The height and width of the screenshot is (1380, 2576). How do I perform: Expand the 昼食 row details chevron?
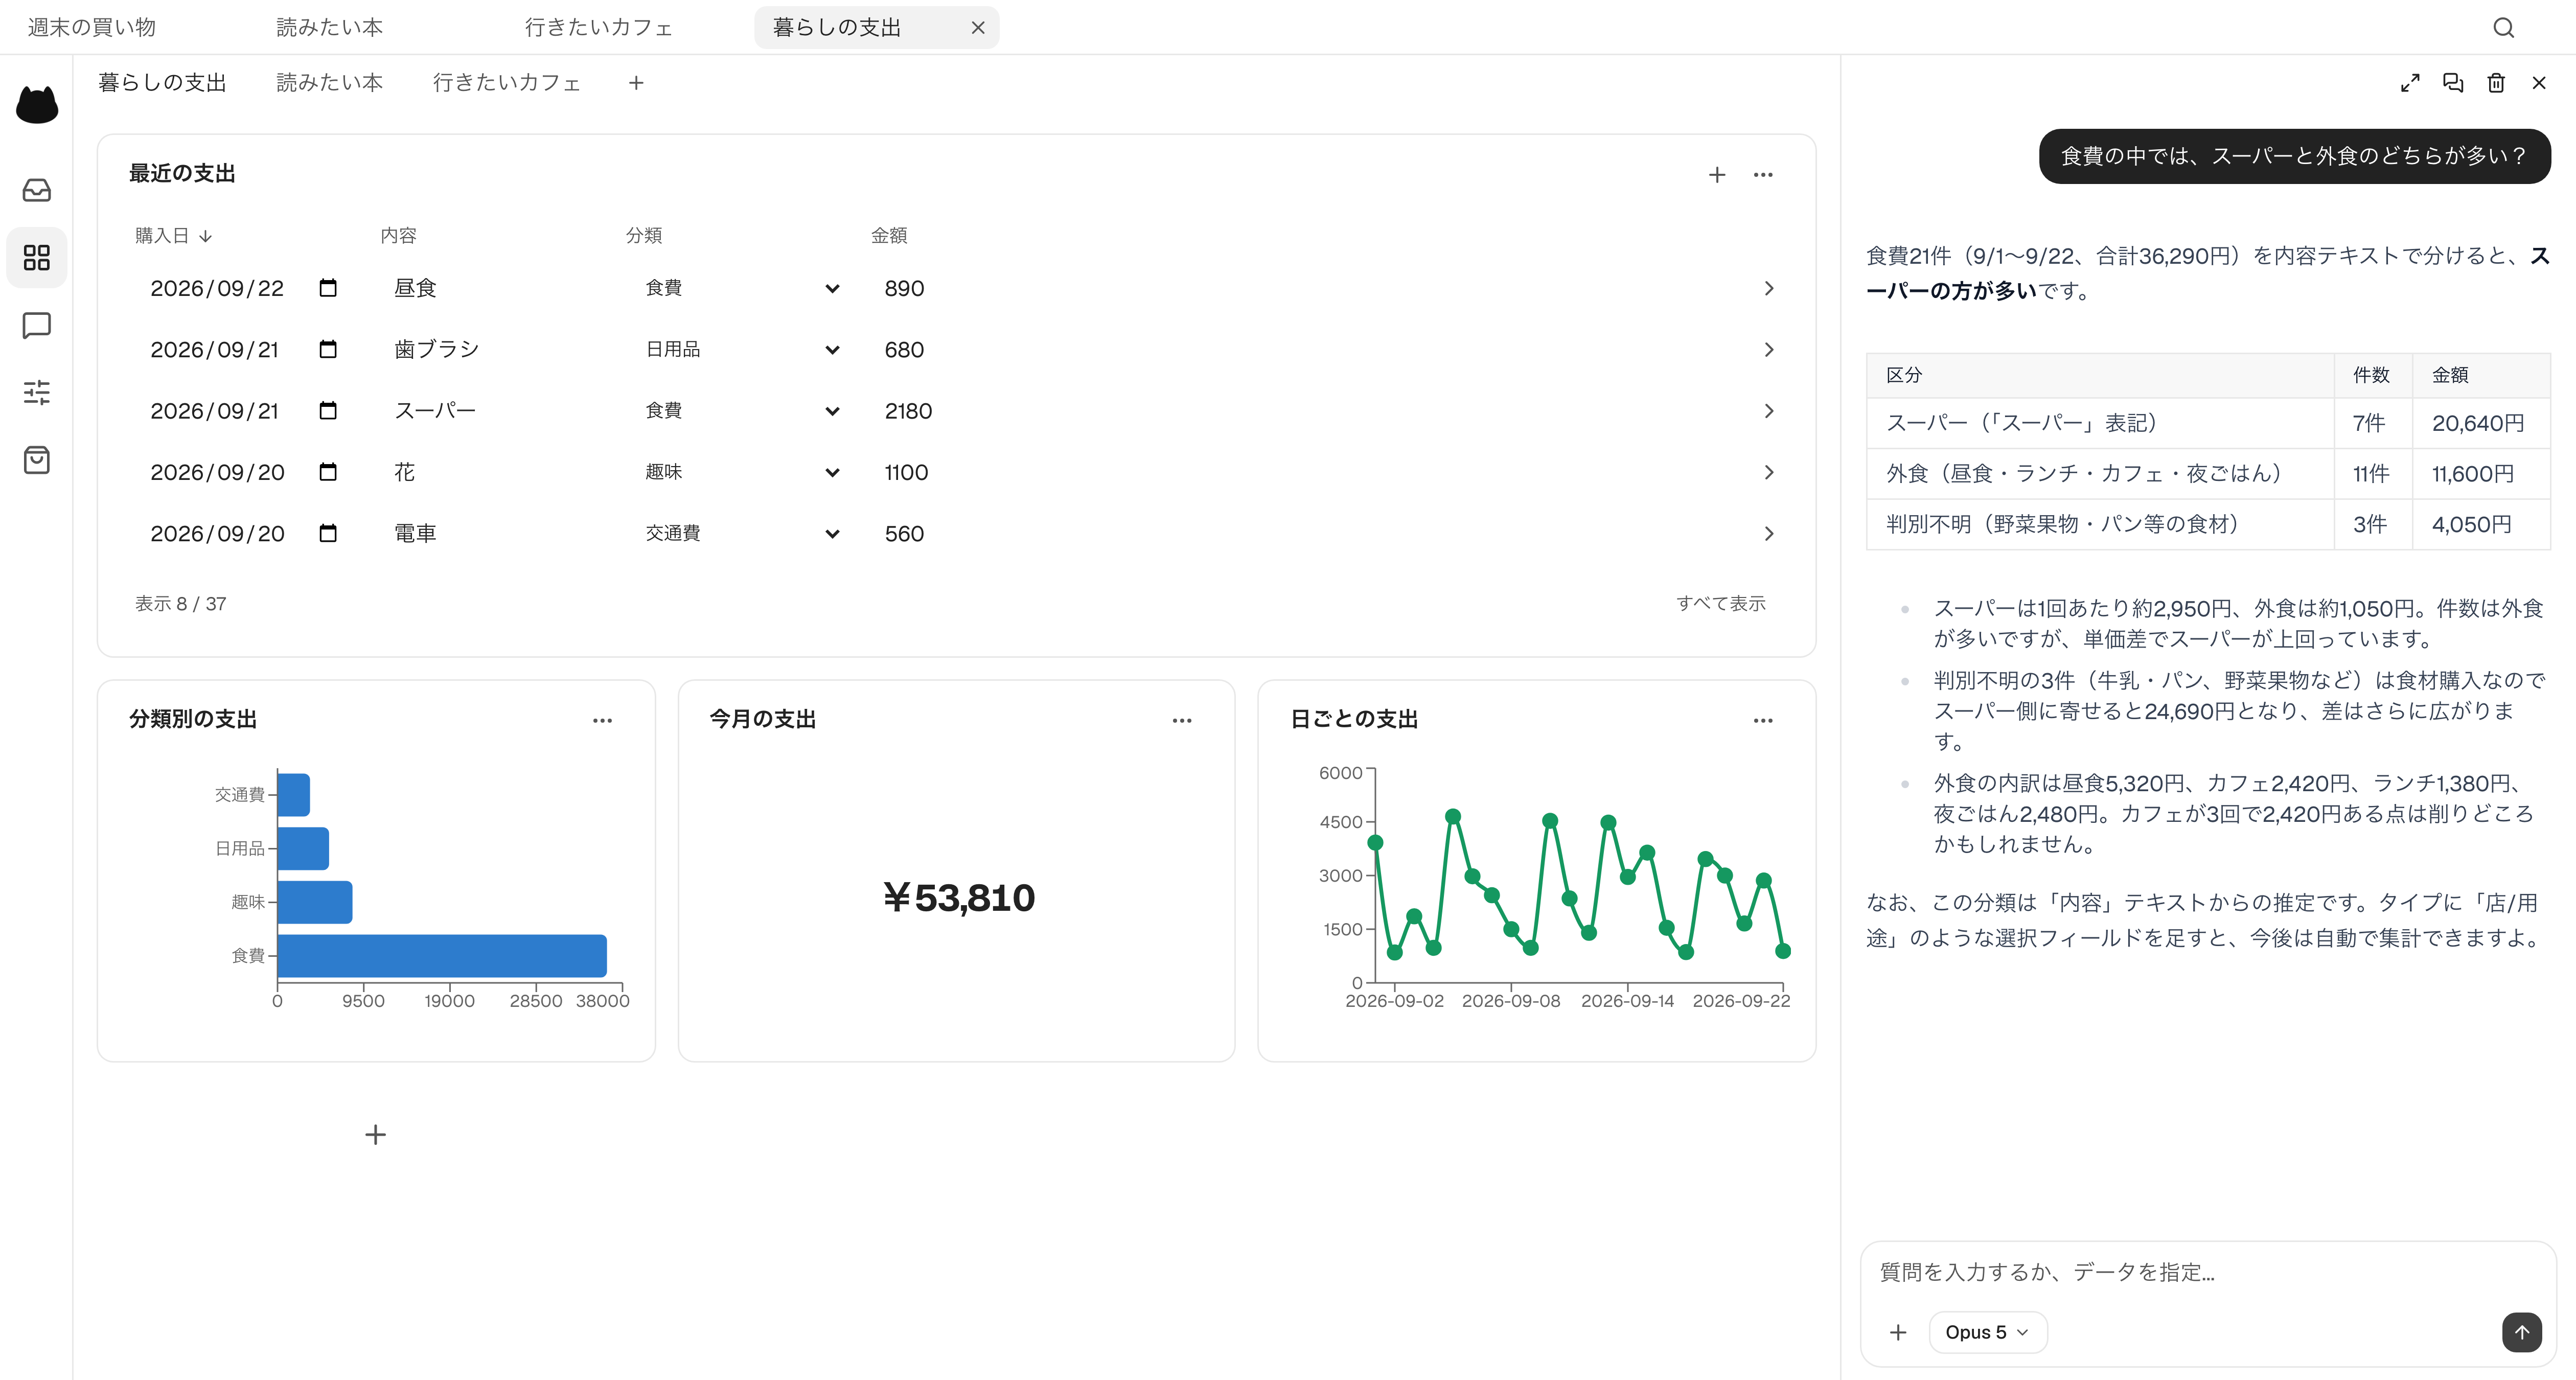tap(1769, 288)
